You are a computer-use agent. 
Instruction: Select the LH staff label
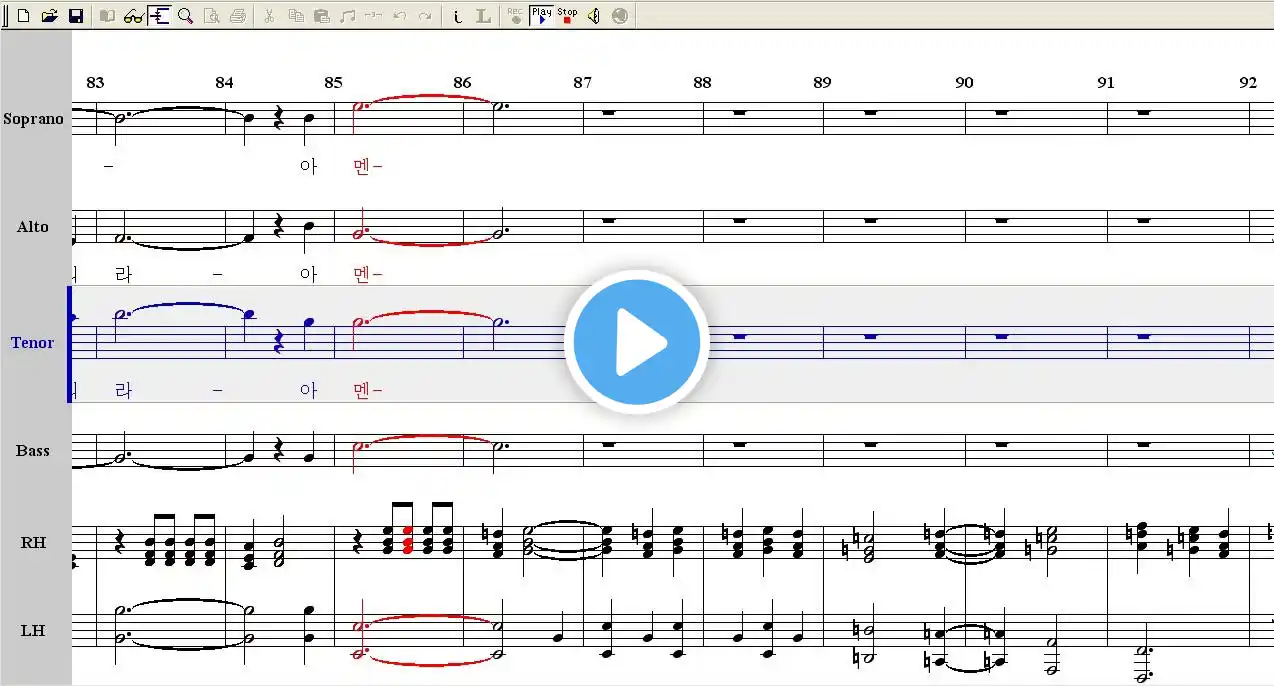(x=33, y=631)
